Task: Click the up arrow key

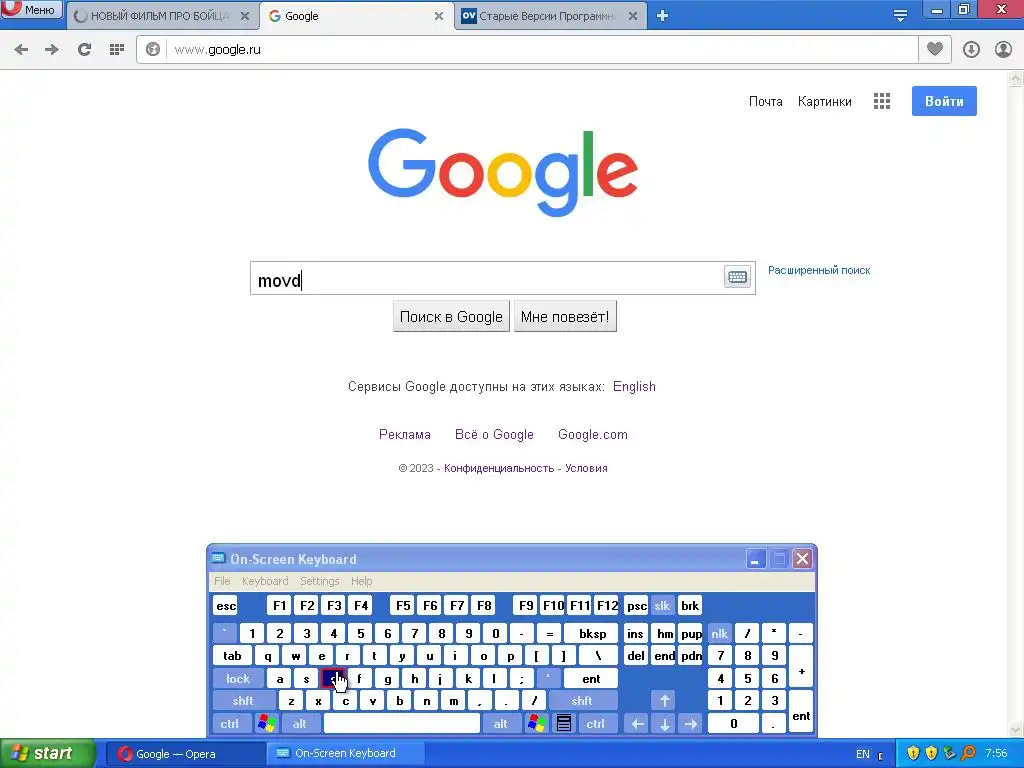Action: point(664,701)
